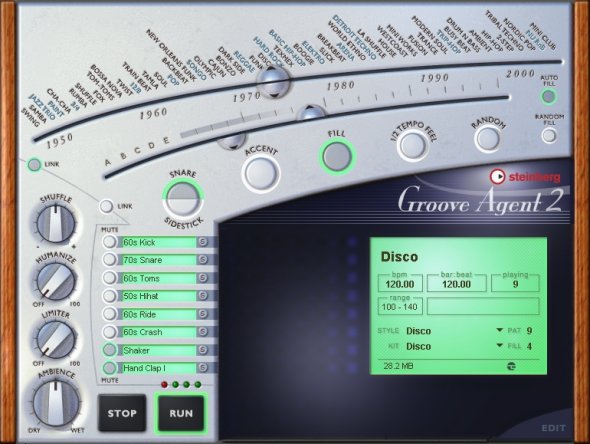This screenshot has height=444, width=590.
Task: Solo the 70s Snare track
Action: click(203, 260)
